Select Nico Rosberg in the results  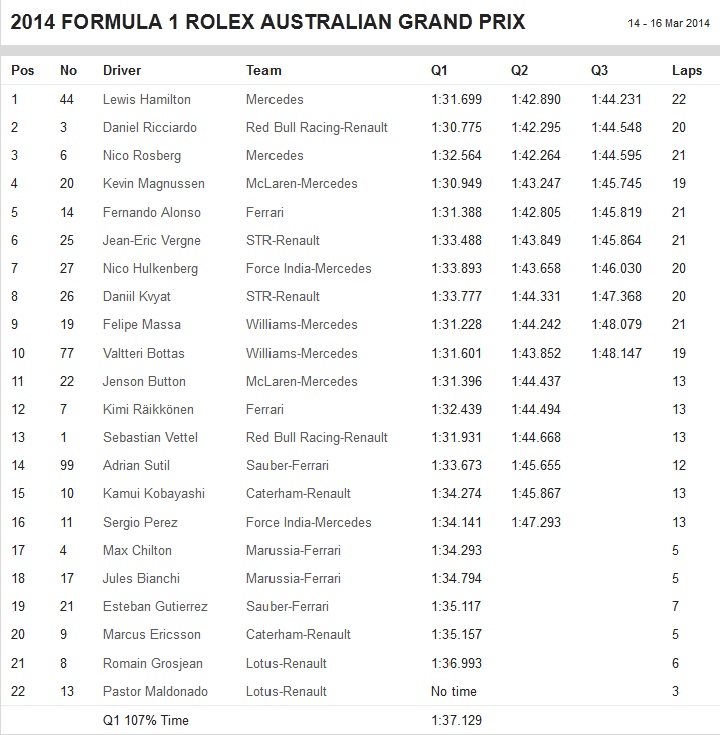point(140,156)
